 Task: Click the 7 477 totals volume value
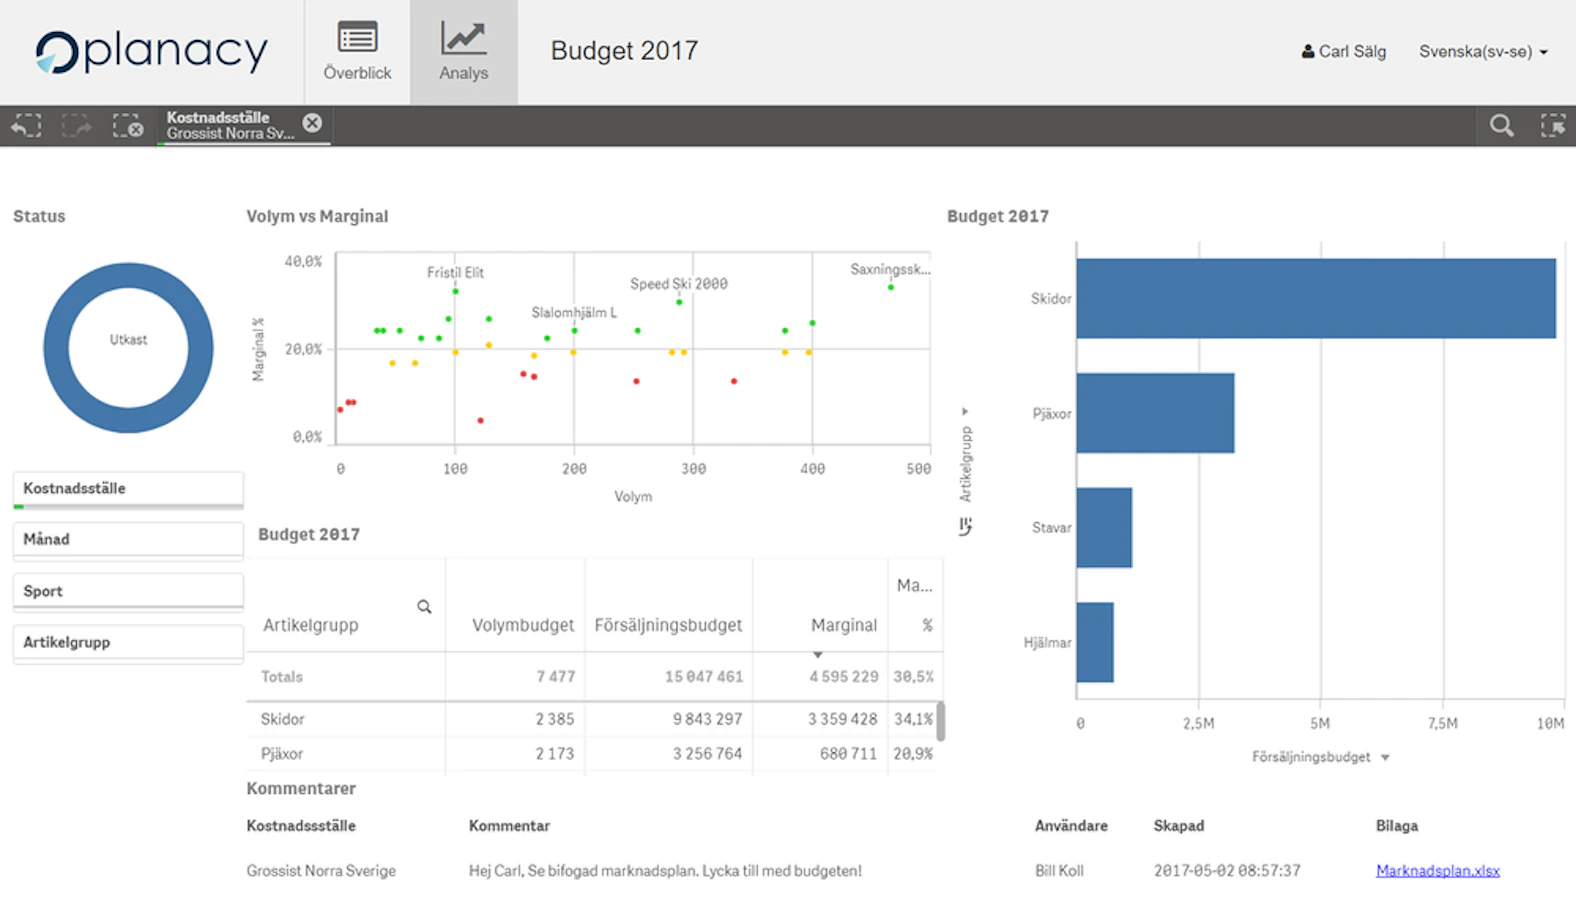pos(556,677)
